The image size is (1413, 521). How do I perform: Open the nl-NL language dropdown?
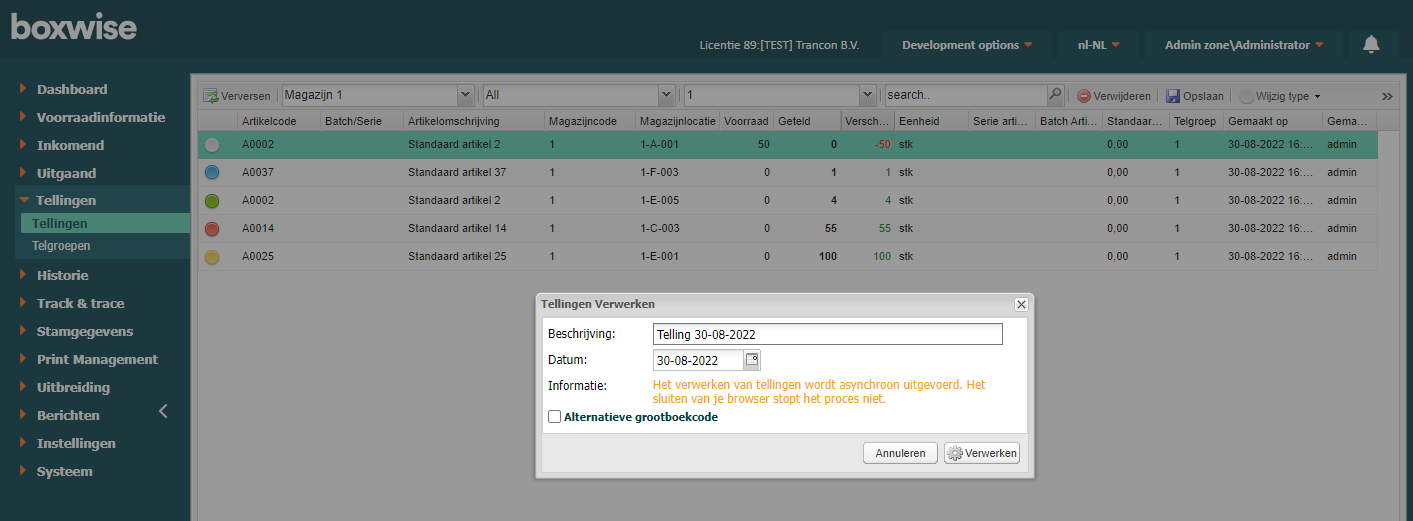pyautogui.click(x=1098, y=45)
